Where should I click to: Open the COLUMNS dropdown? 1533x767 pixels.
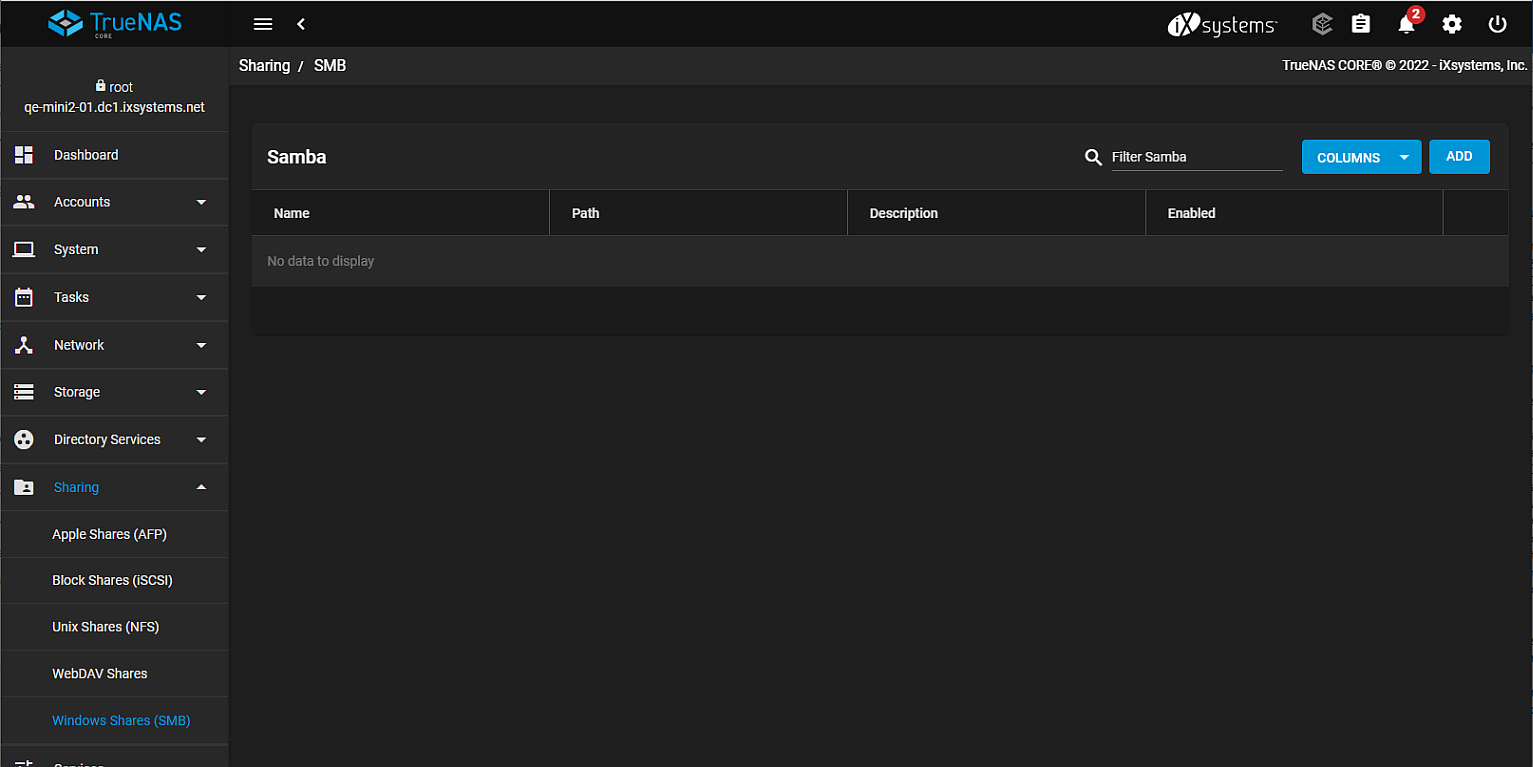click(x=1360, y=157)
